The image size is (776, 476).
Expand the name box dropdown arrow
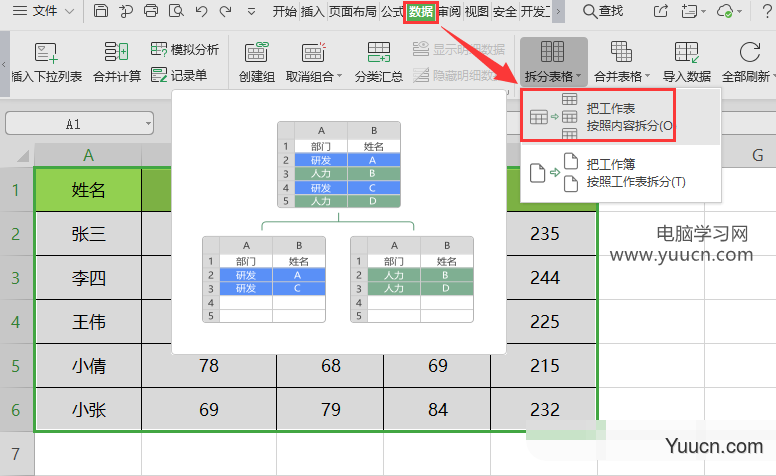coord(148,124)
